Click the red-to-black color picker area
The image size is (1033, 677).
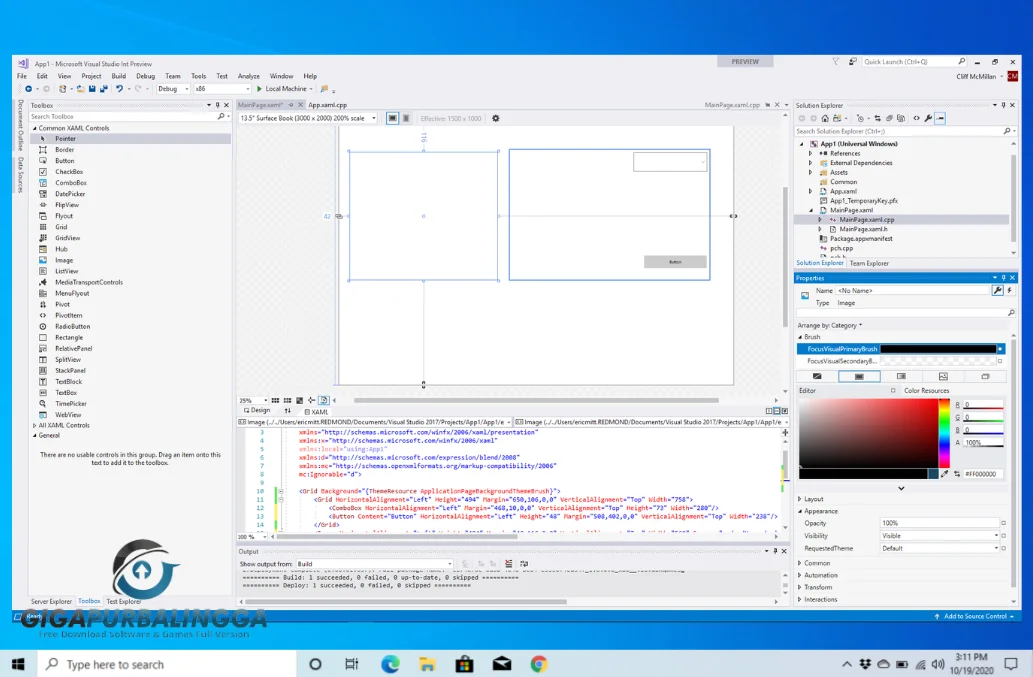click(x=868, y=433)
